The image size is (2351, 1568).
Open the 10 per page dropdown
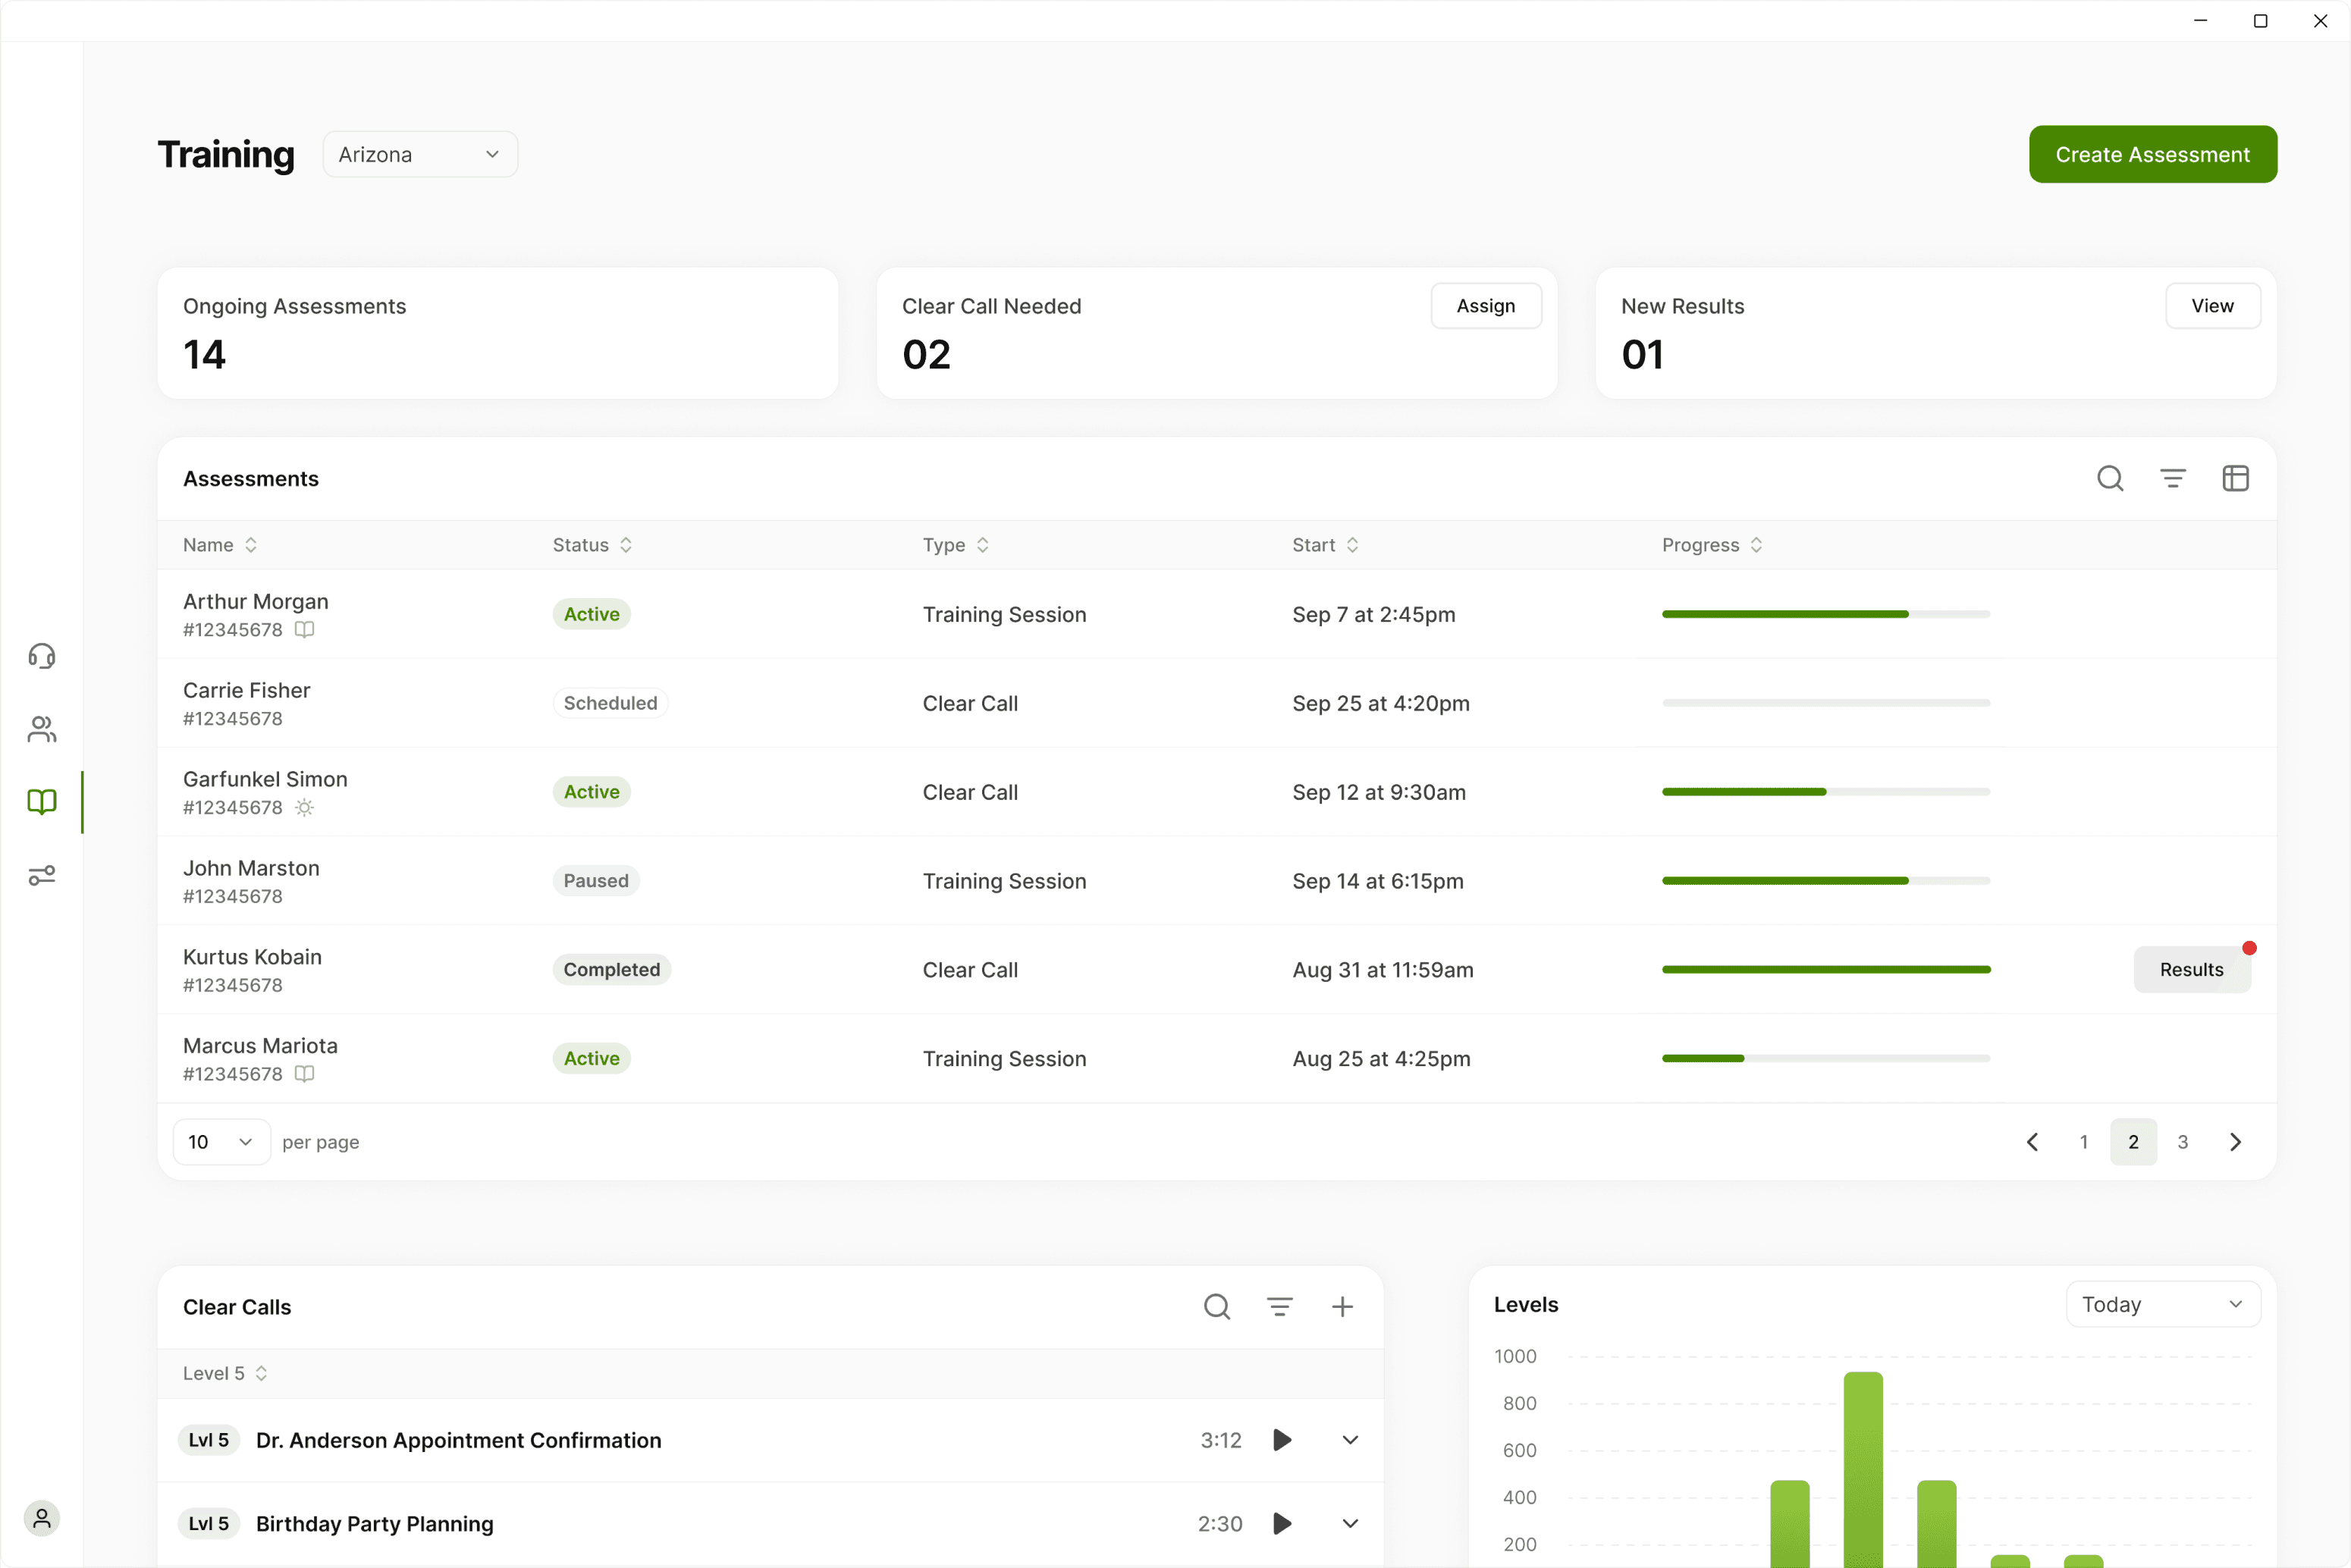(x=221, y=1142)
